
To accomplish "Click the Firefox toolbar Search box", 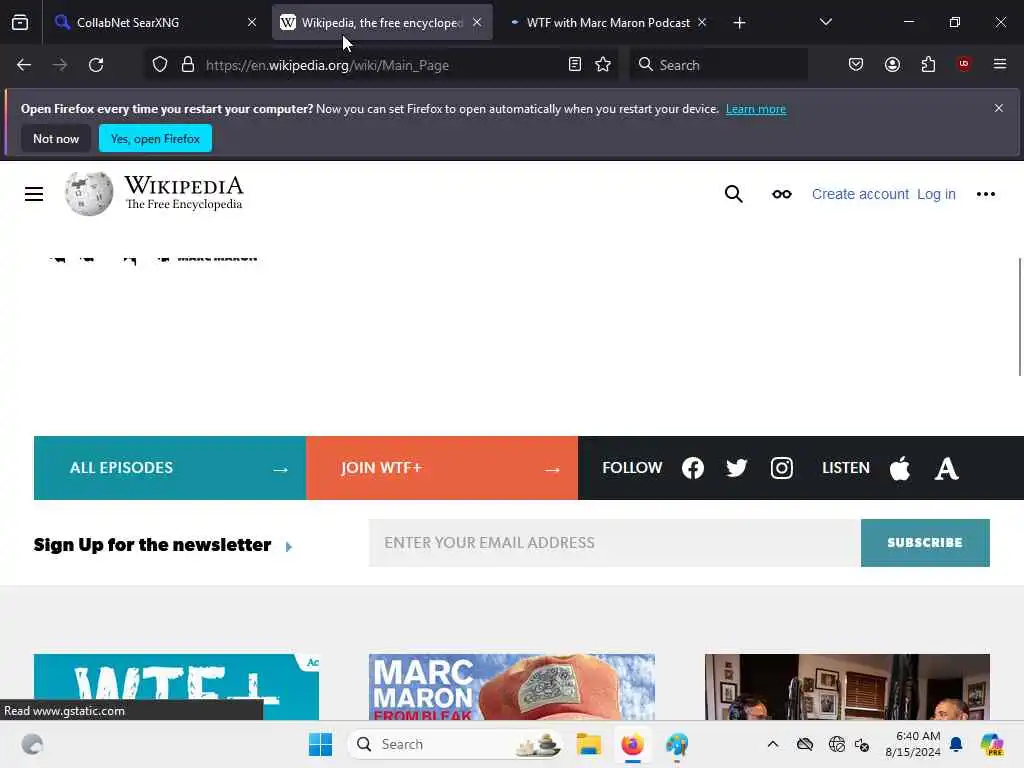I will tap(718, 65).
